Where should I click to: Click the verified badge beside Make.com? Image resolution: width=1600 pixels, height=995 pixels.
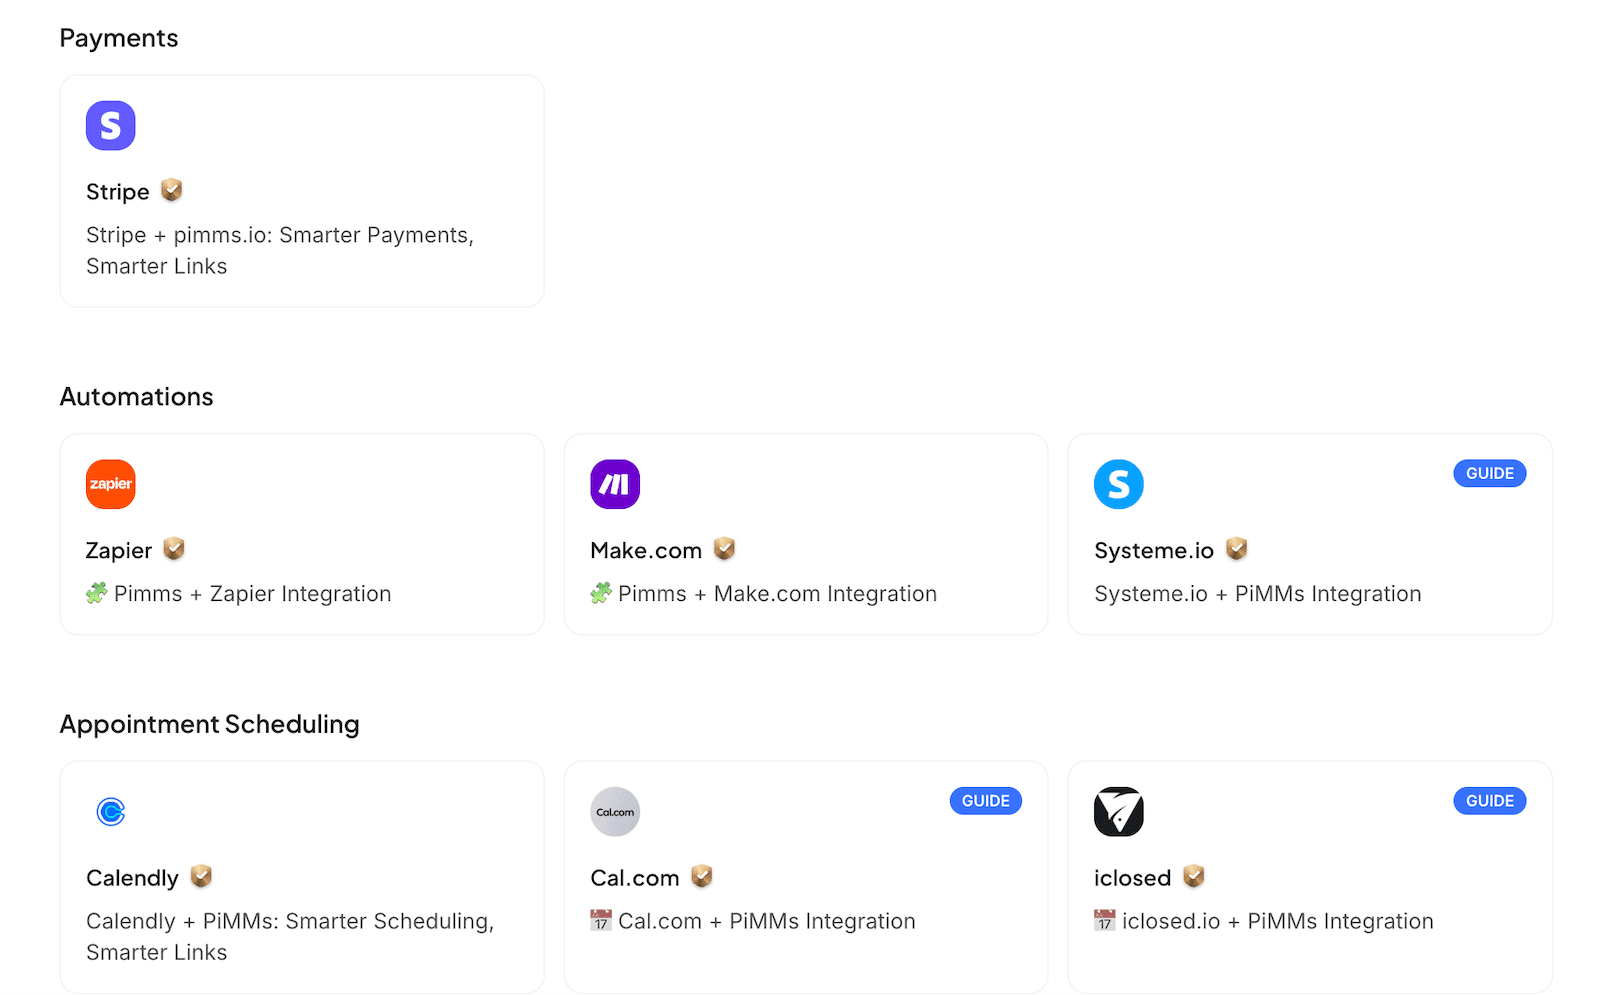725,549
